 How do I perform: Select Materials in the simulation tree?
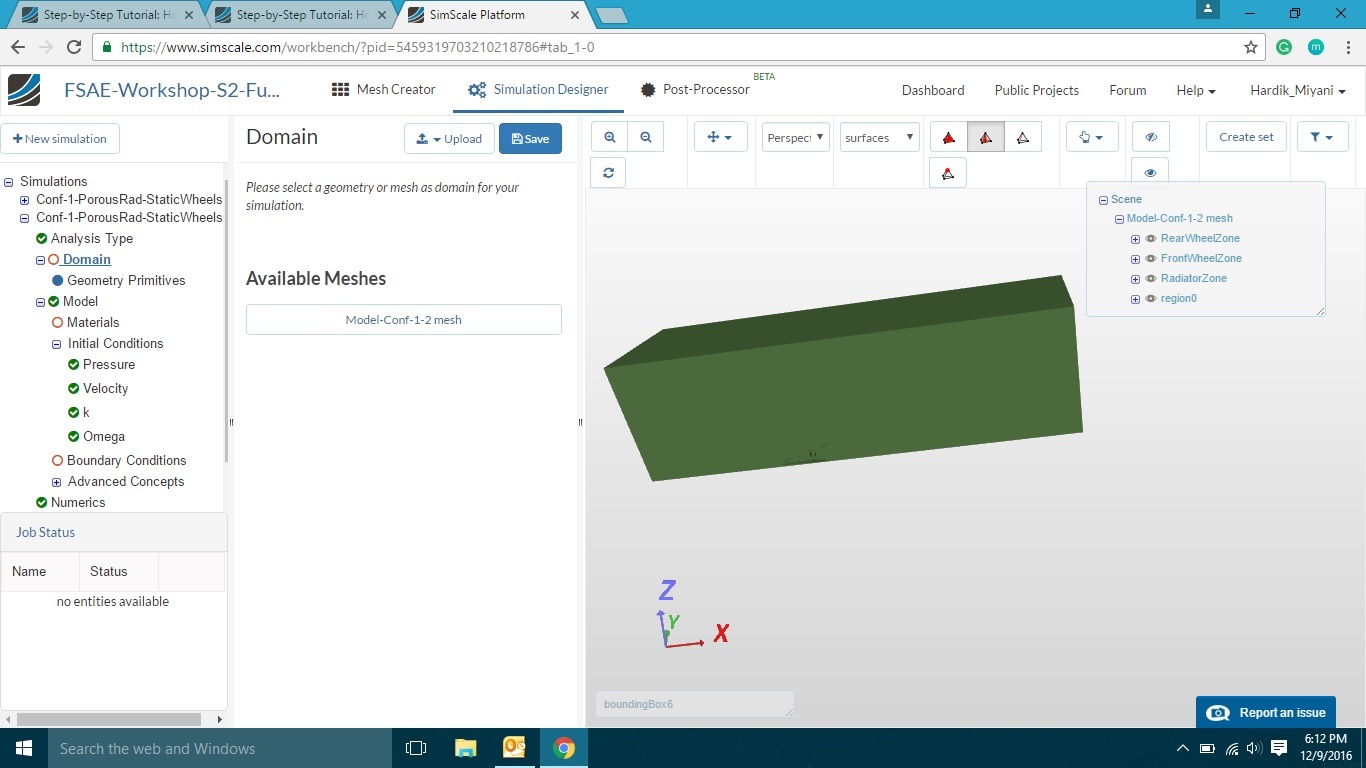pyautogui.click(x=93, y=323)
